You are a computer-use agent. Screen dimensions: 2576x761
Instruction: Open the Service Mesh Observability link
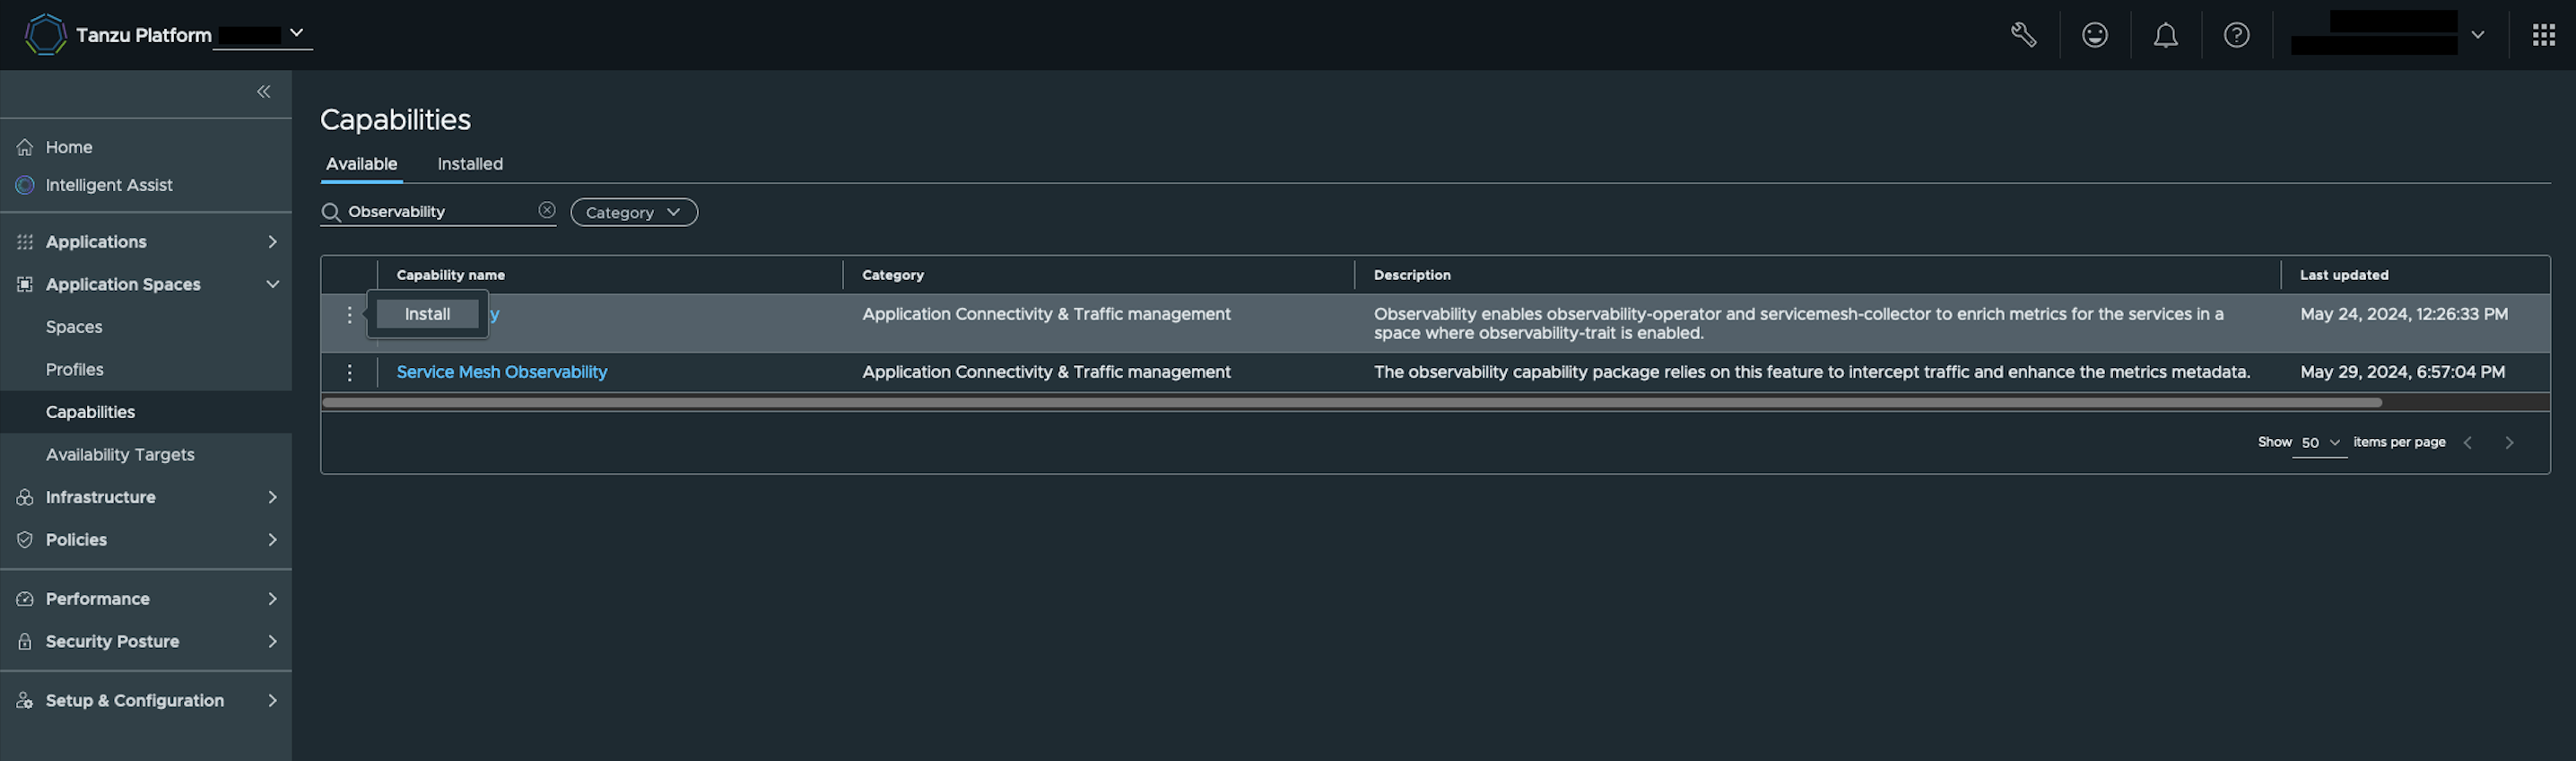pos(502,372)
